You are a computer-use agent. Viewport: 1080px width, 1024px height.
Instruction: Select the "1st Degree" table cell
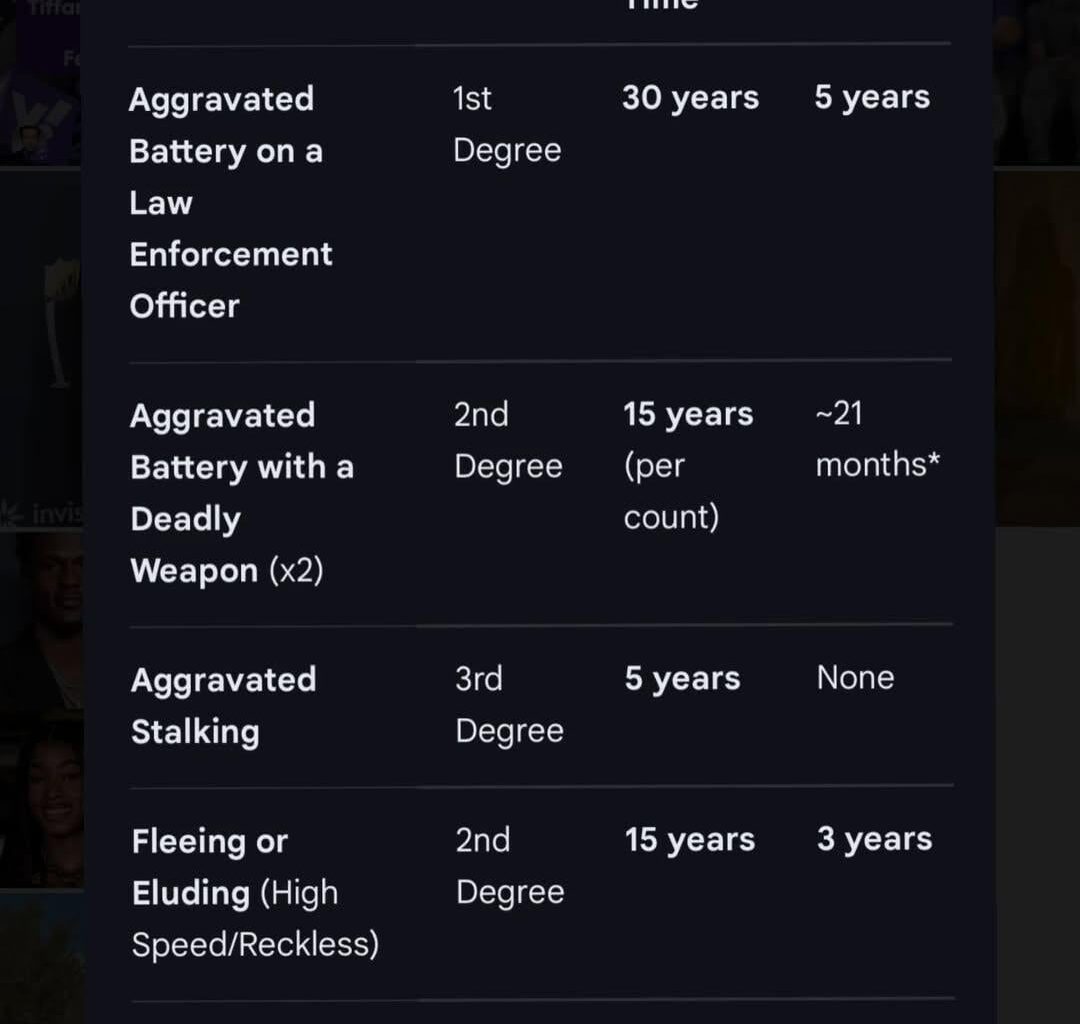(x=506, y=124)
